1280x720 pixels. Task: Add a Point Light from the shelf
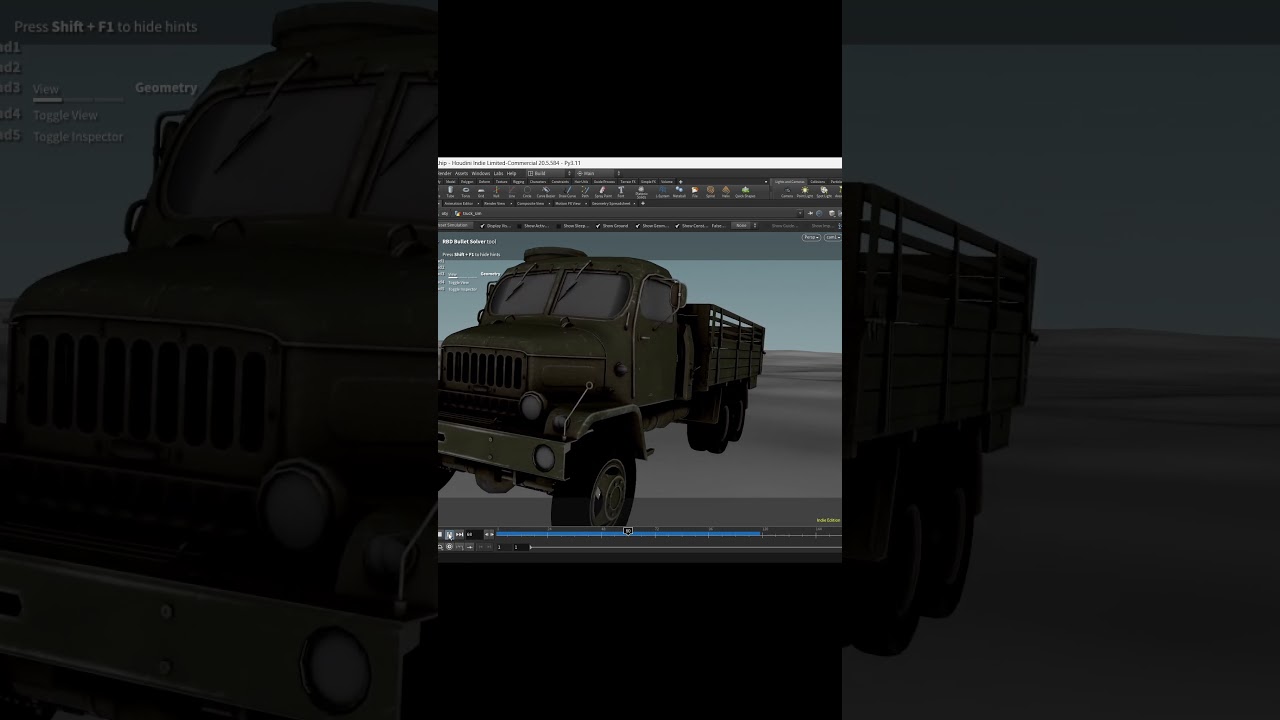[805, 192]
